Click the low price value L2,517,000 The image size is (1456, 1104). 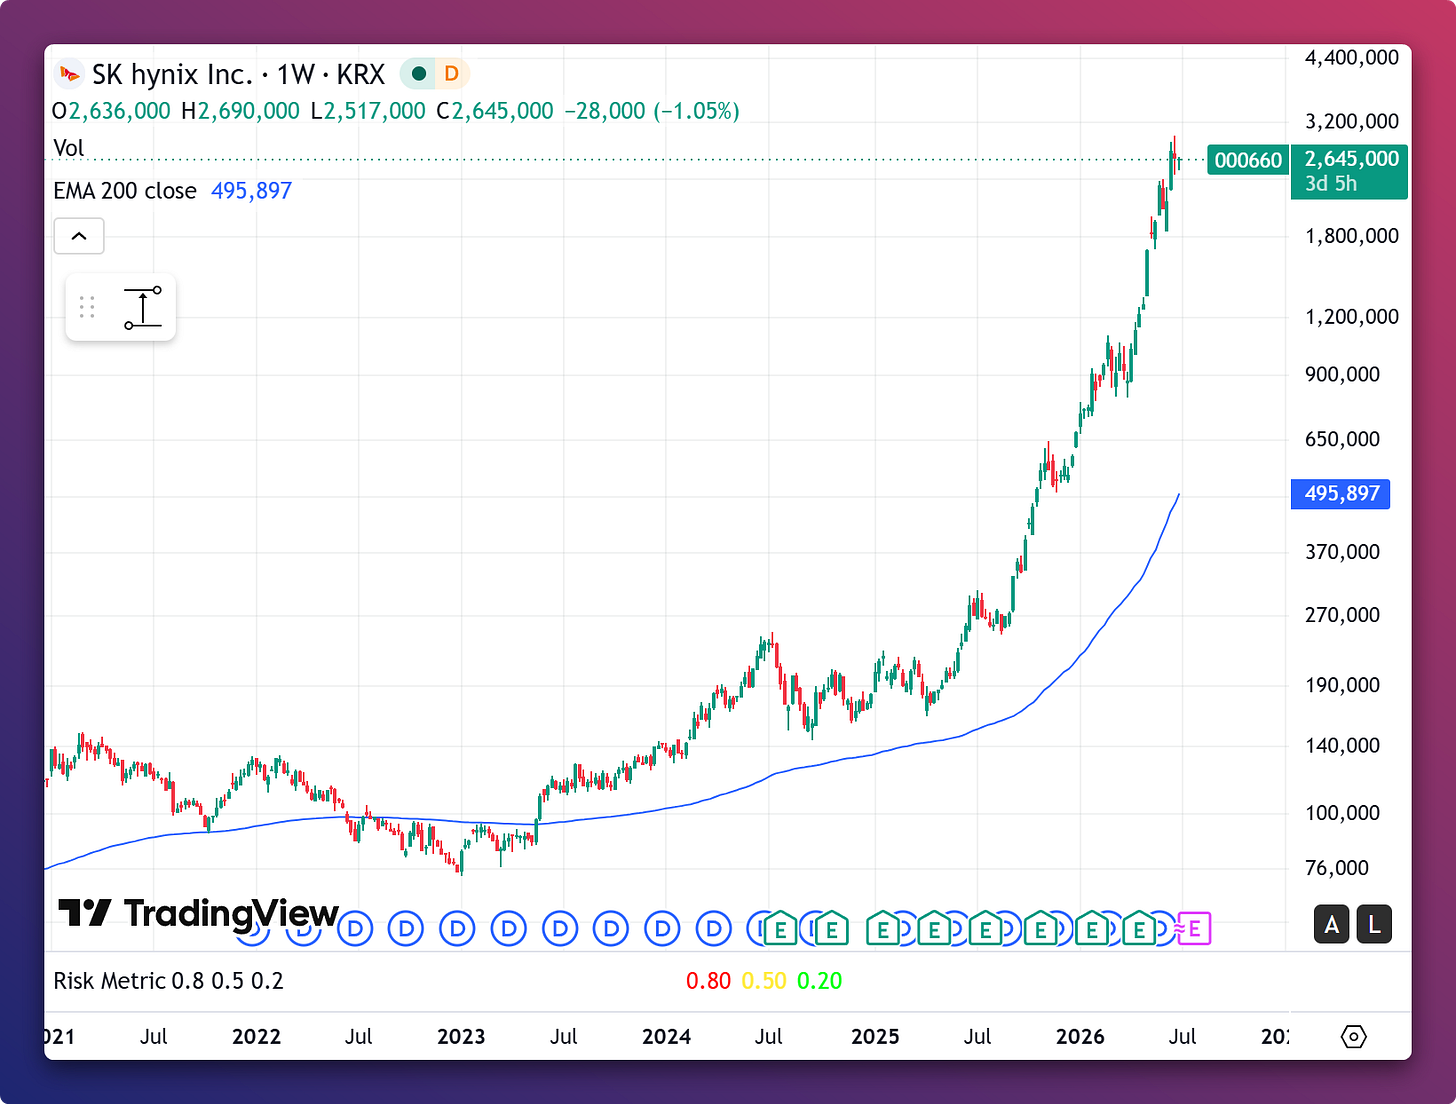coord(368,111)
